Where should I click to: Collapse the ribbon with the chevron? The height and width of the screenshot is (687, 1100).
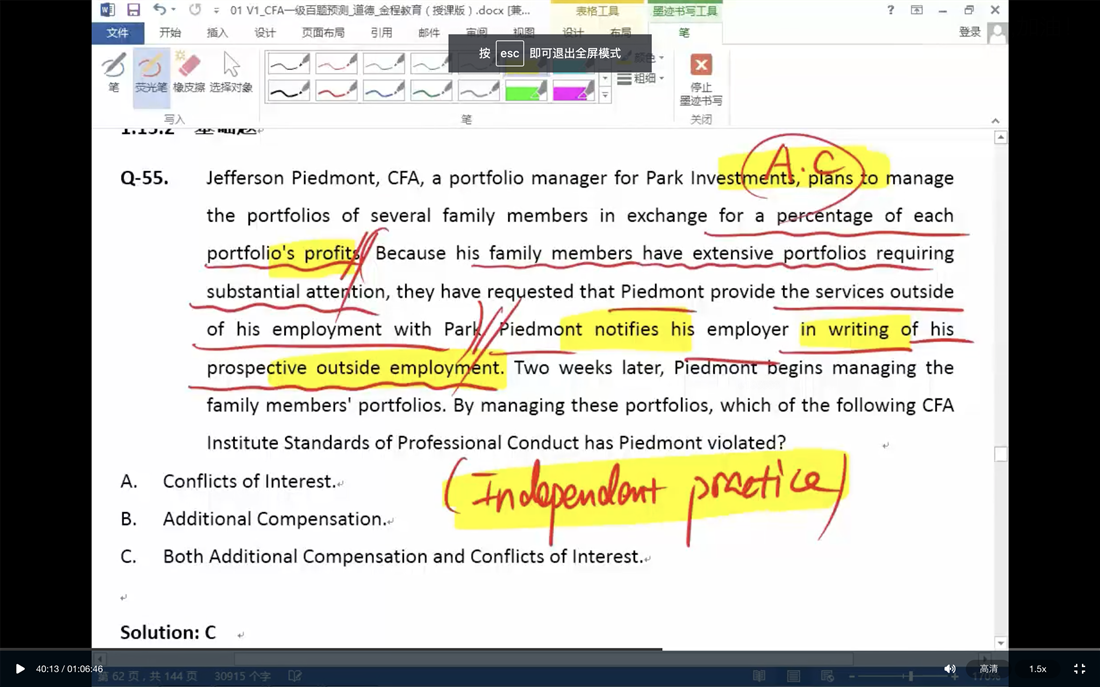tap(995, 121)
